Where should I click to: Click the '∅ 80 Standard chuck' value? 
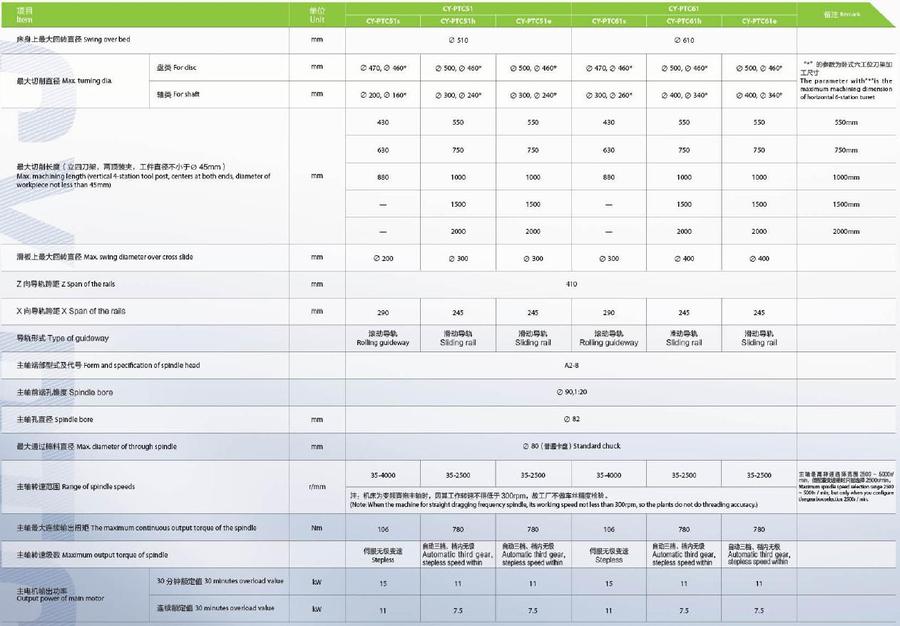tap(571, 446)
